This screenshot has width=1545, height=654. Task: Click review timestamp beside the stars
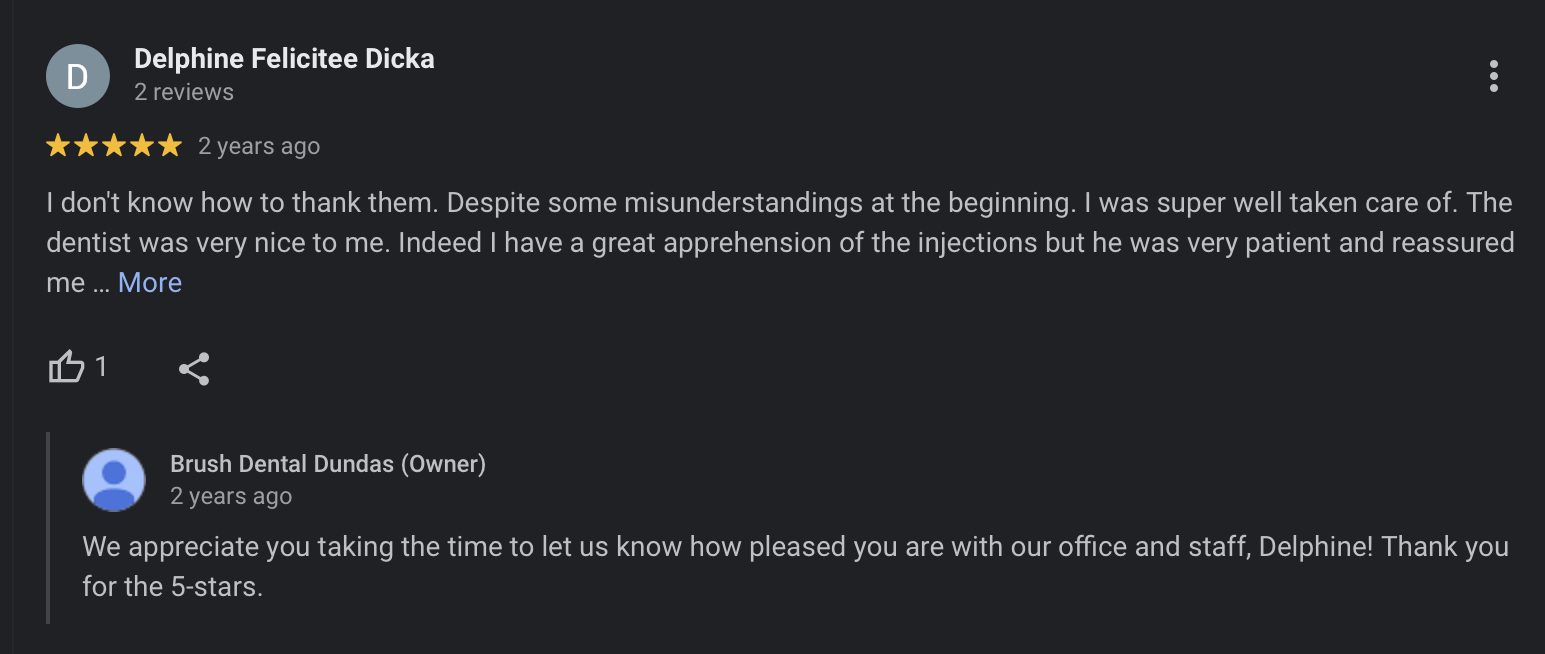pos(259,146)
